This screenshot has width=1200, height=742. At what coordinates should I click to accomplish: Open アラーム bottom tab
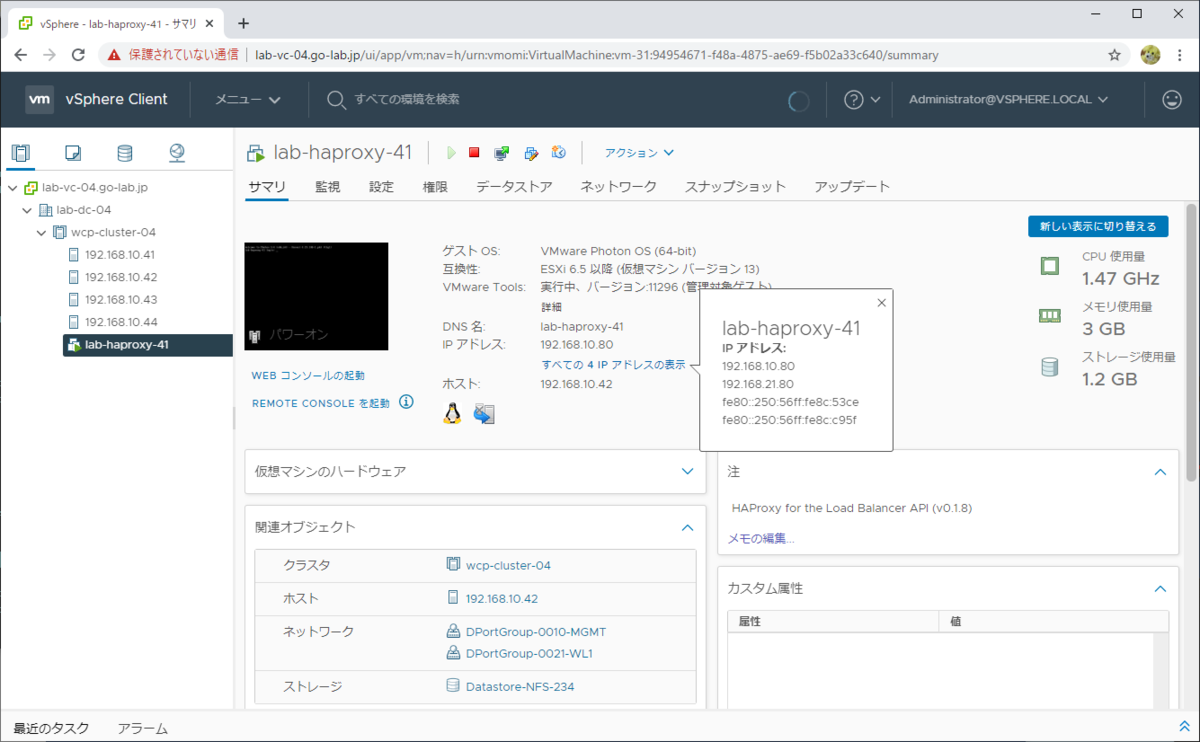[x=143, y=728]
